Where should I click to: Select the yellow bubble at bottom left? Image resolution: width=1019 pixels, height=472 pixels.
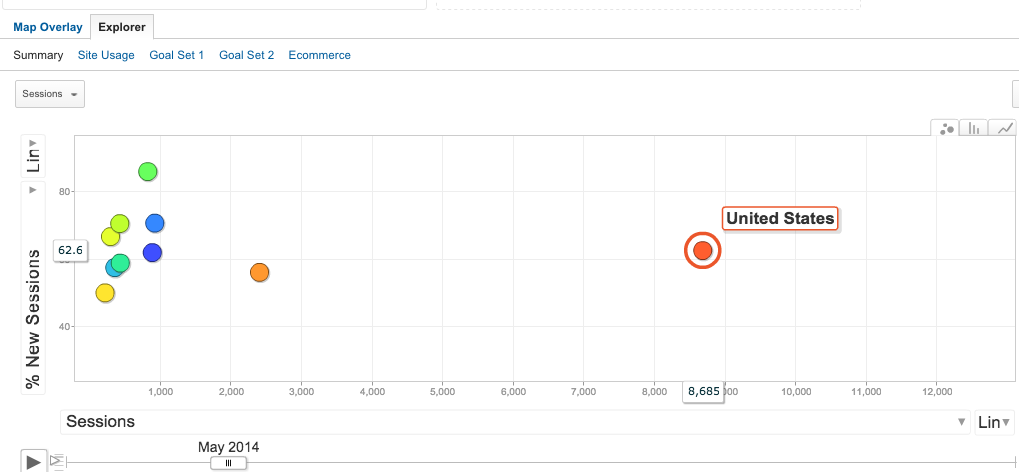pyautogui.click(x=105, y=293)
